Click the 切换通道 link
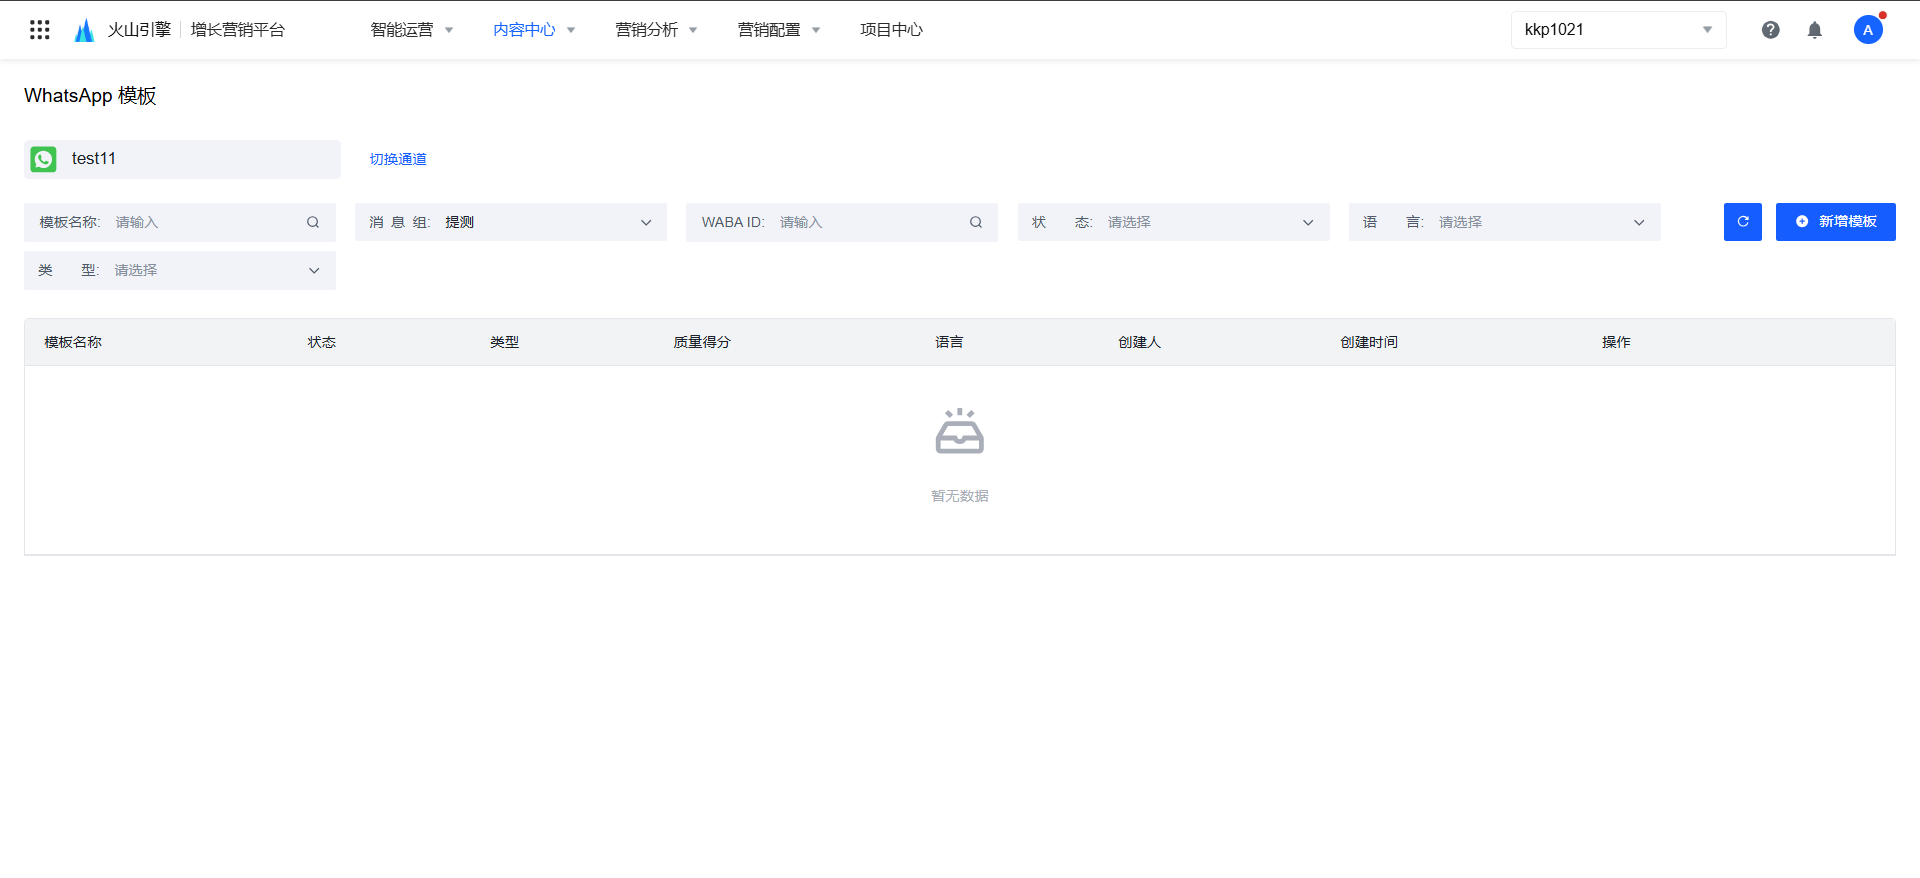1920x878 pixels. pyautogui.click(x=398, y=159)
